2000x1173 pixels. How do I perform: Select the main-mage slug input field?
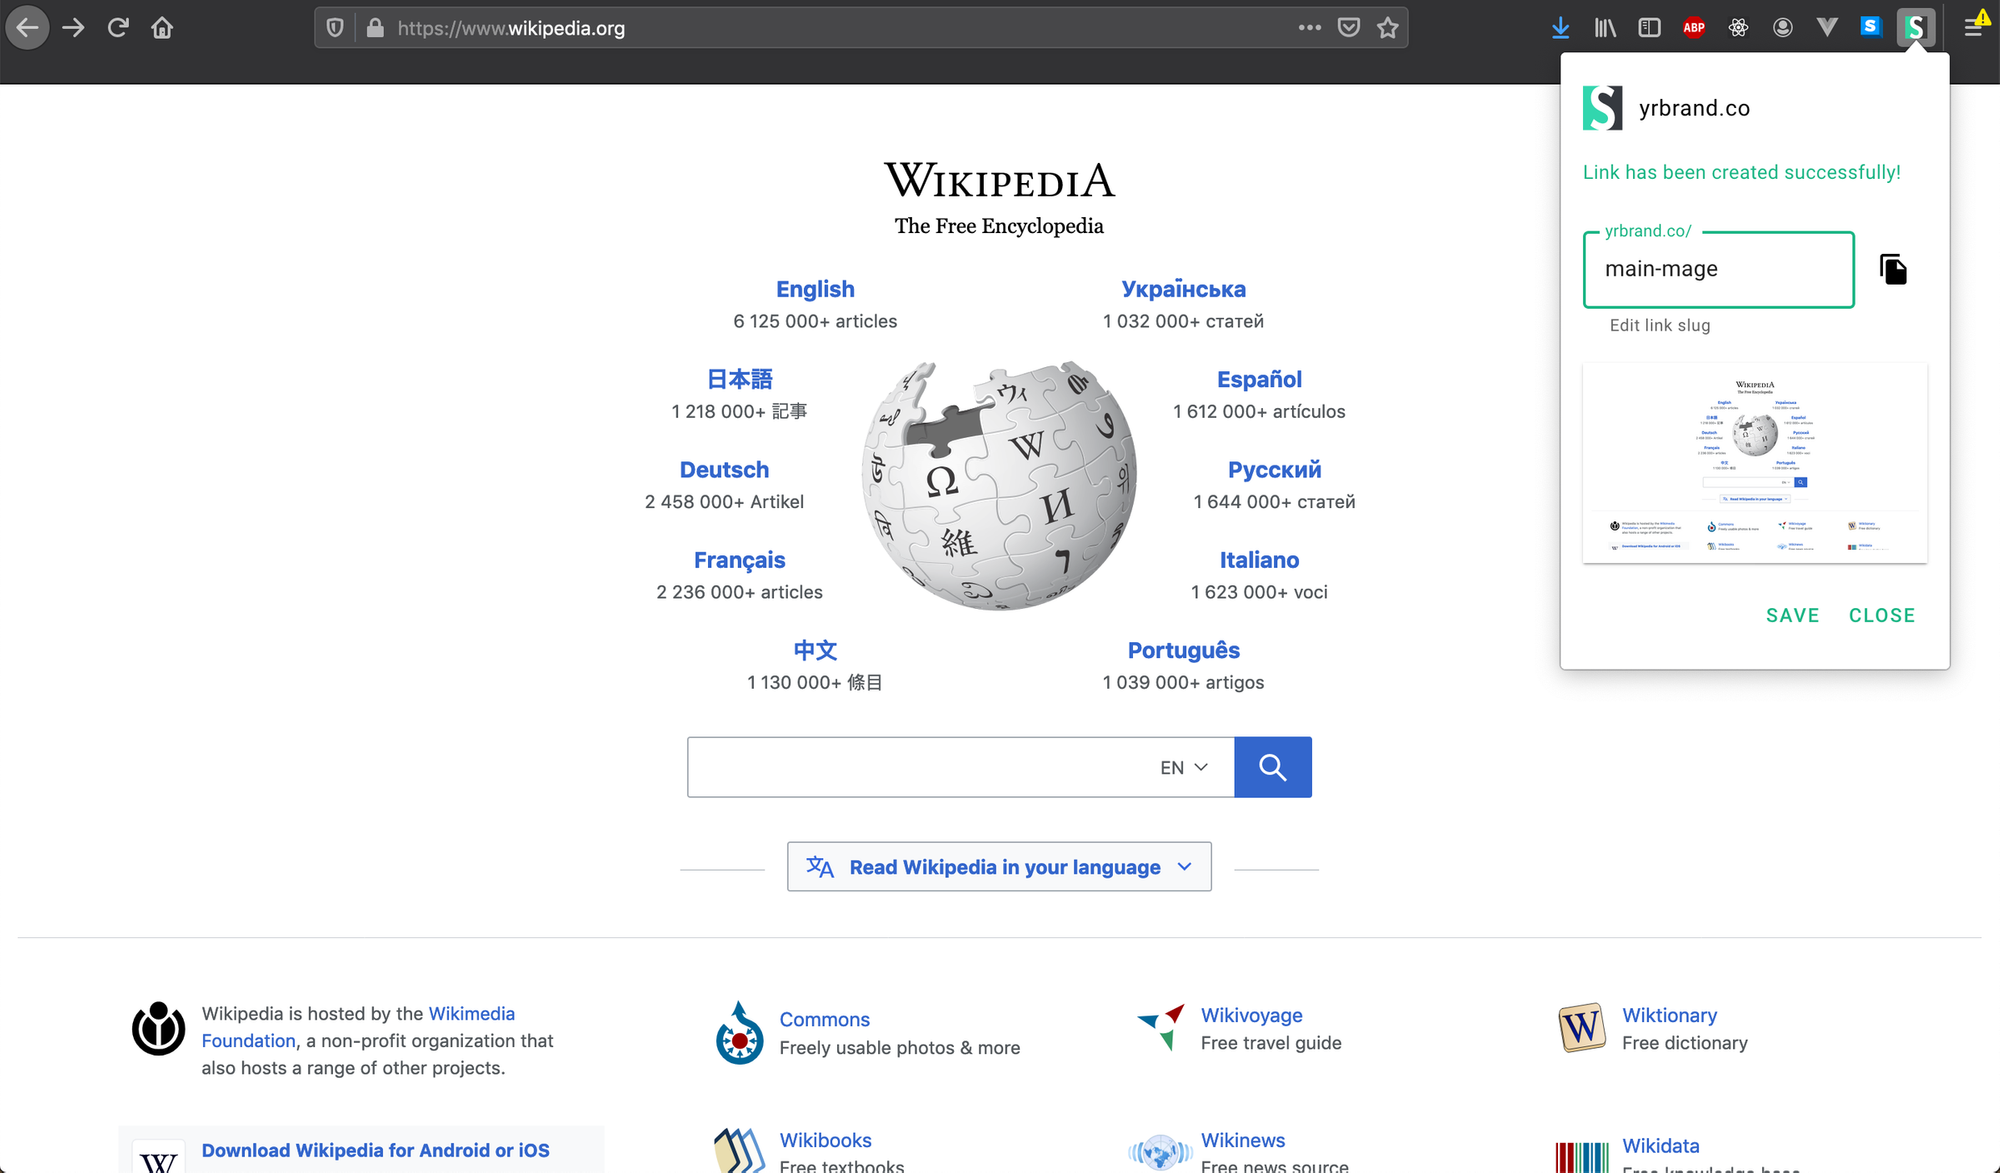click(x=1717, y=270)
